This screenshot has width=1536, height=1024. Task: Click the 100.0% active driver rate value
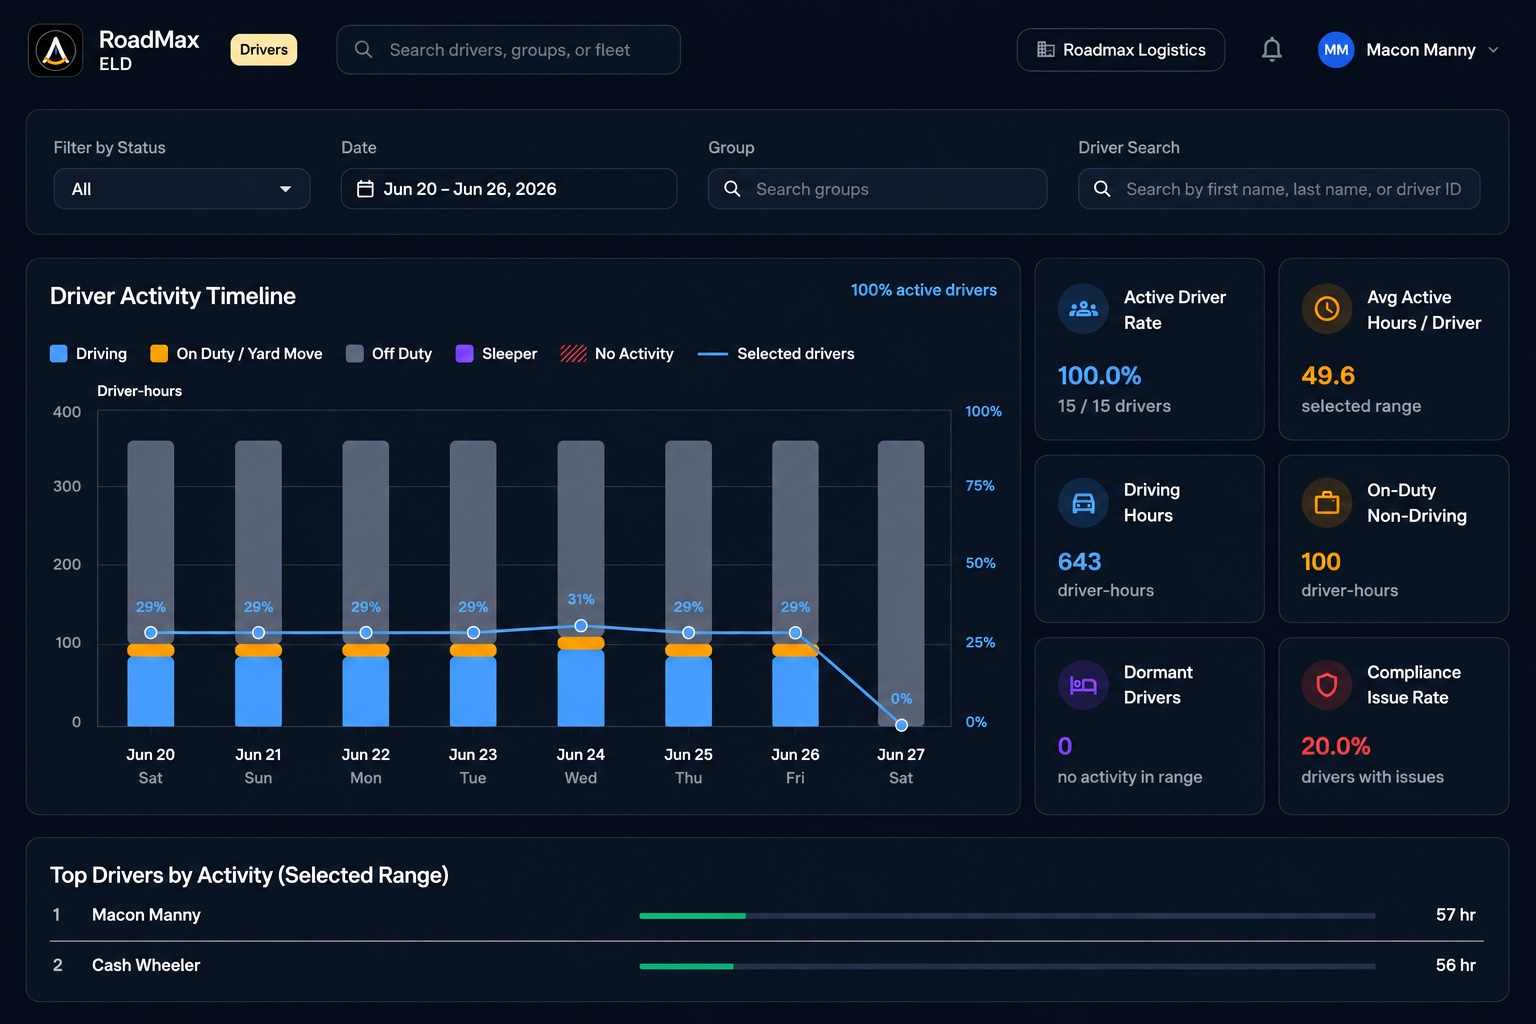[x=1099, y=376]
